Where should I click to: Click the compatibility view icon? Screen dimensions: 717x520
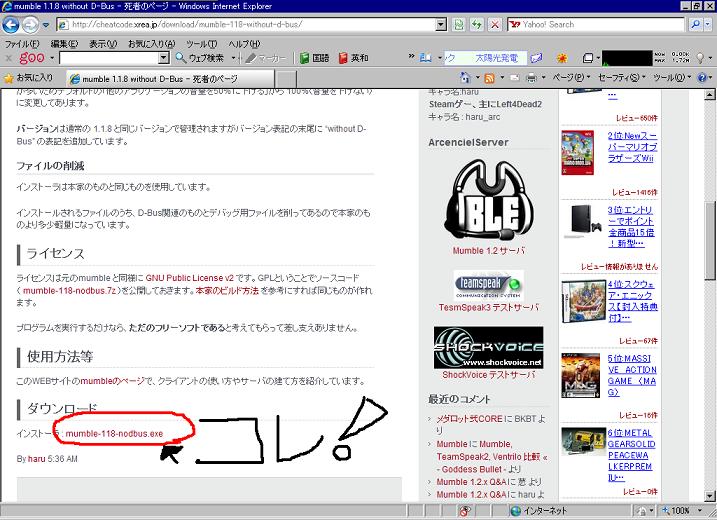(x=458, y=25)
